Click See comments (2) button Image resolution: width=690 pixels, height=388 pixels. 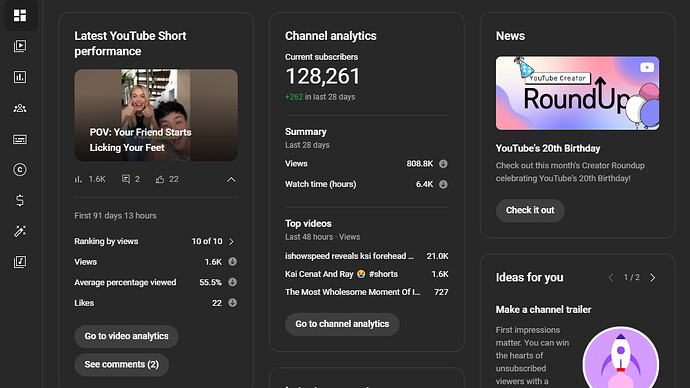click(x=121, y=365)
